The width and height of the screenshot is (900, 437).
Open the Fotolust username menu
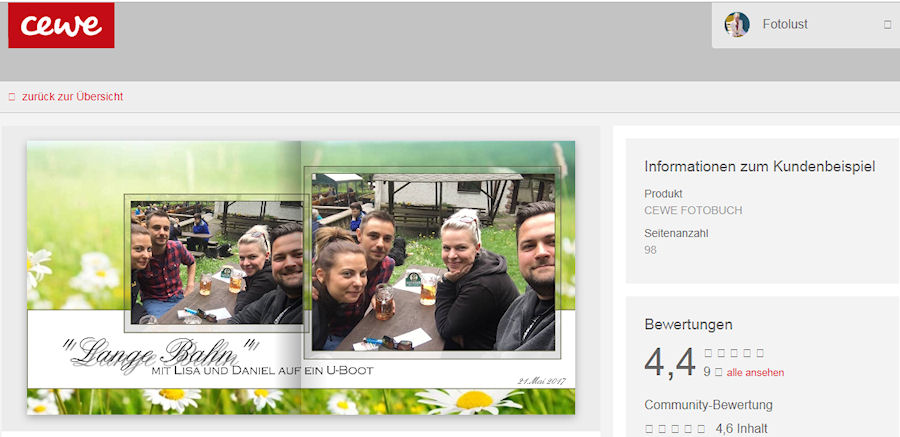pyautogui.click(x=785, y=25)
